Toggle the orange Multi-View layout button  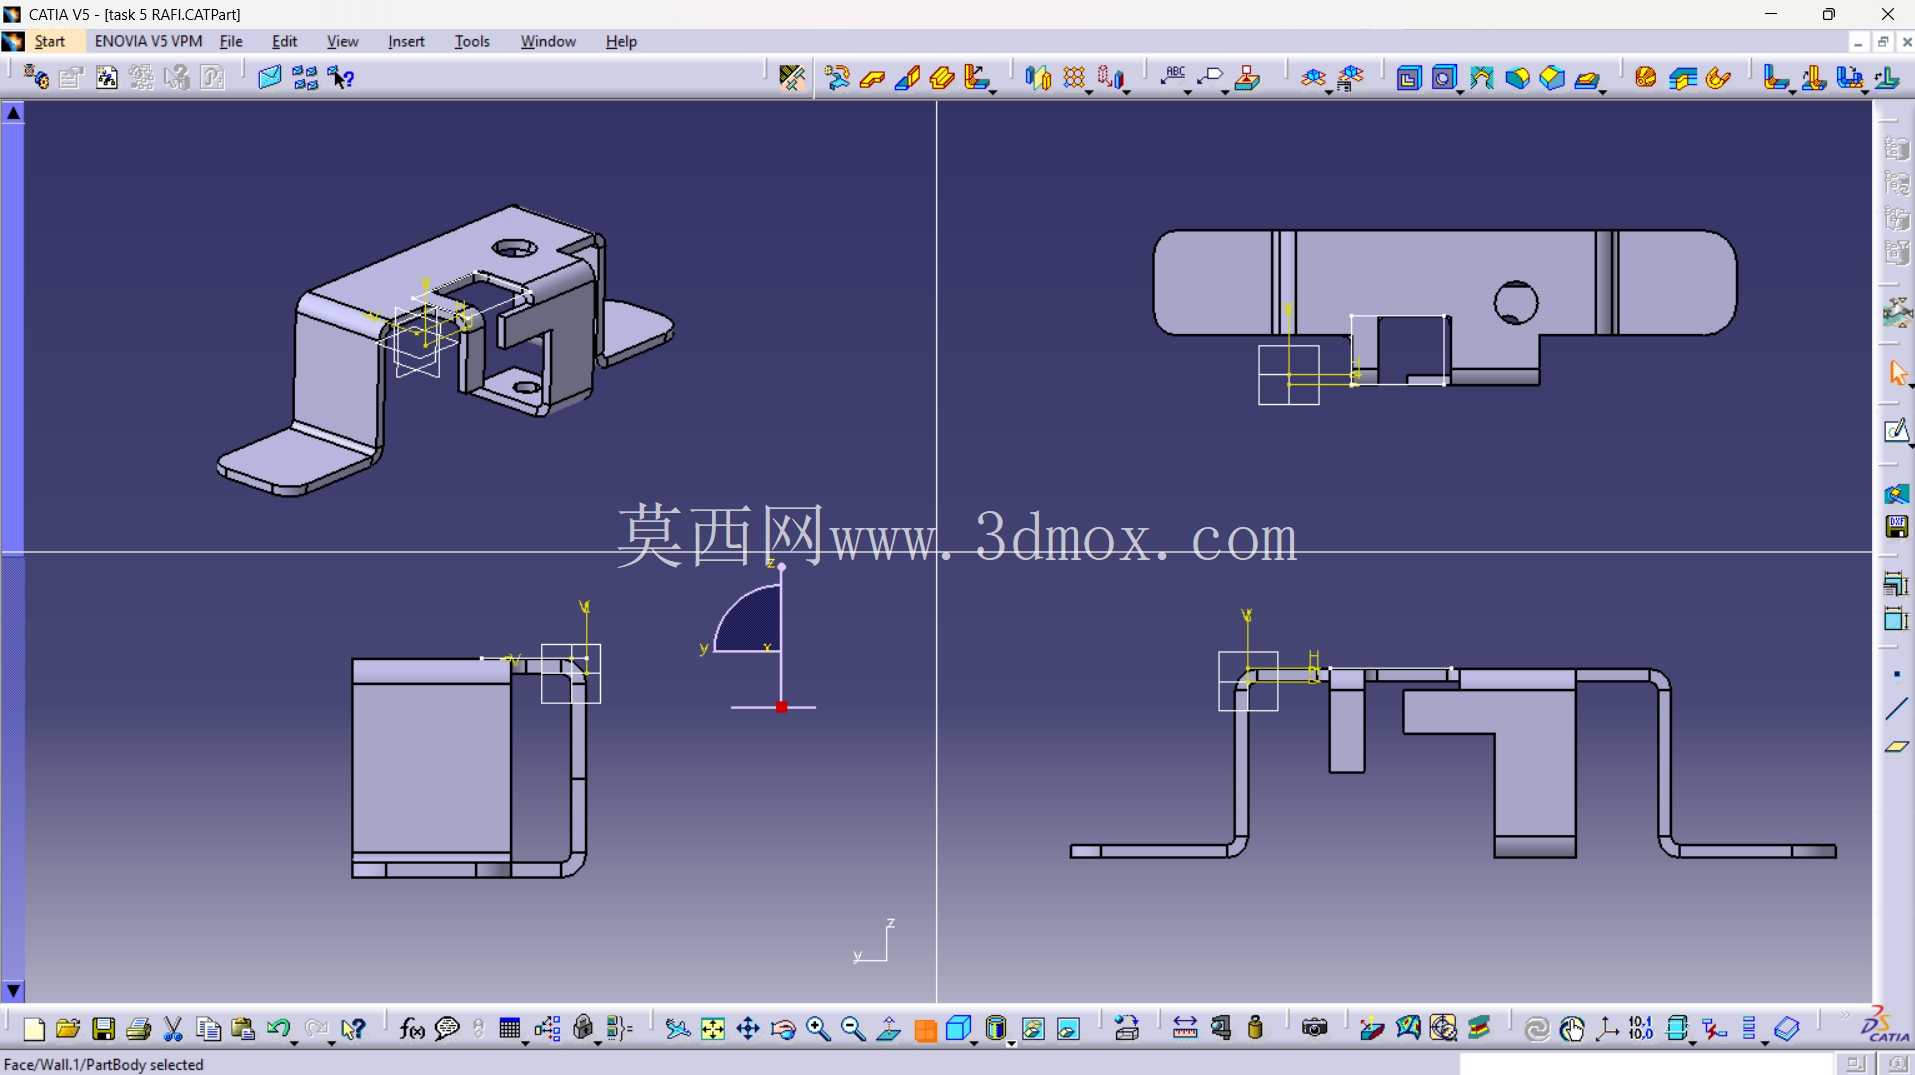[x=925, y=1030]
